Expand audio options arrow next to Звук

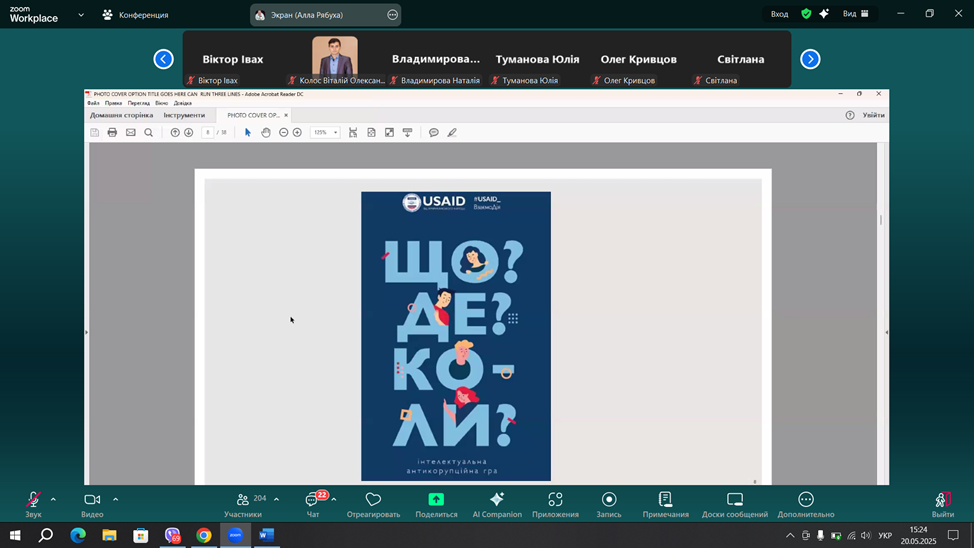[53, 499]
